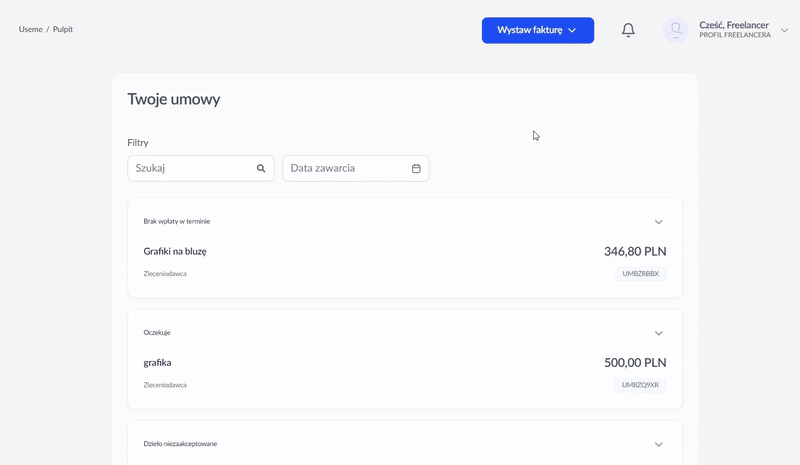Click the Dzieło niezaakceptowane status label
Image resolution: width=800 pixels, height=465 pixels.
(180, 444)
